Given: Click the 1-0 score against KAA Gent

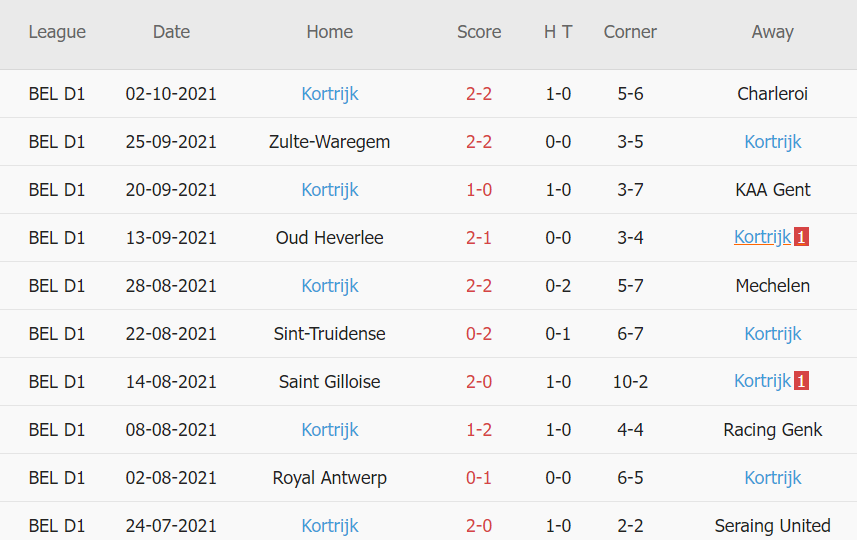Looking at the screenshot, I should (479, 190).
